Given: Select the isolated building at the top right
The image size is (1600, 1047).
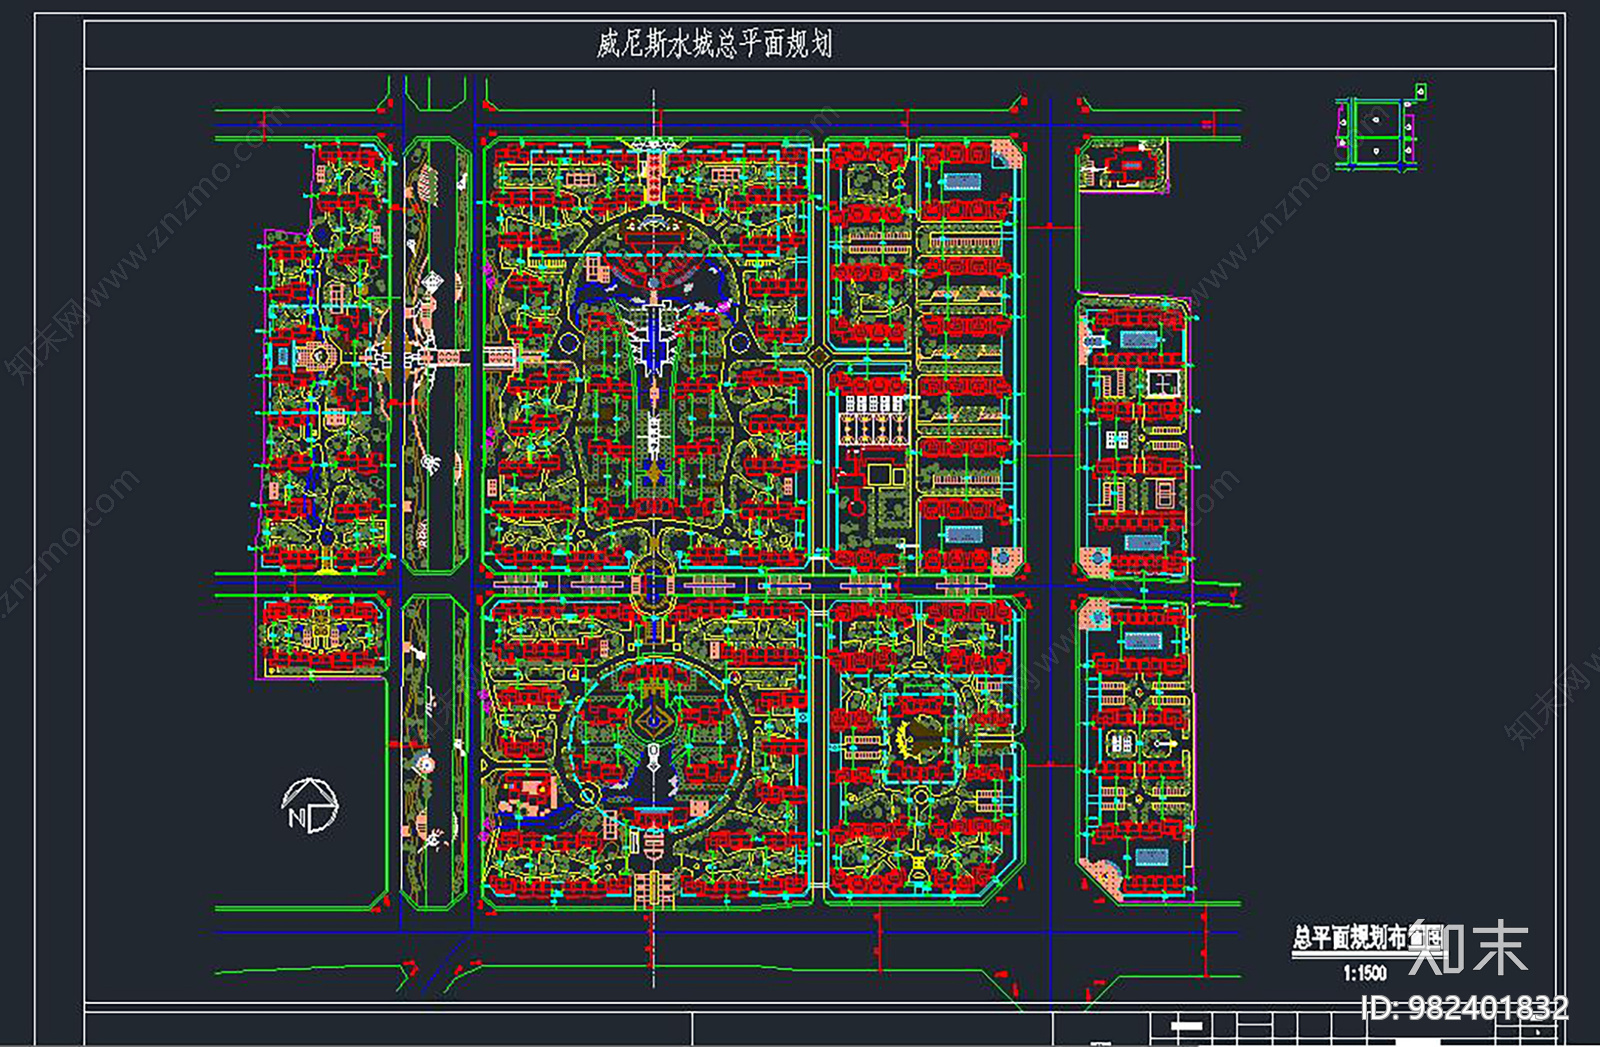Looking at the screenshot, I should (1125, 163).
